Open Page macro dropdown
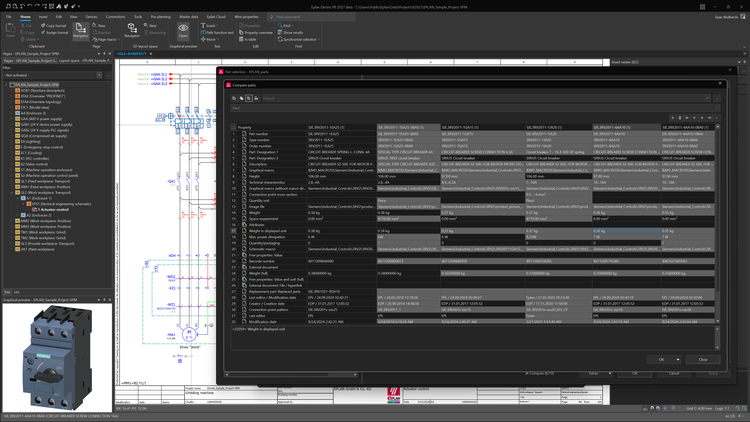The image size is (750, 422). [118, 39]
